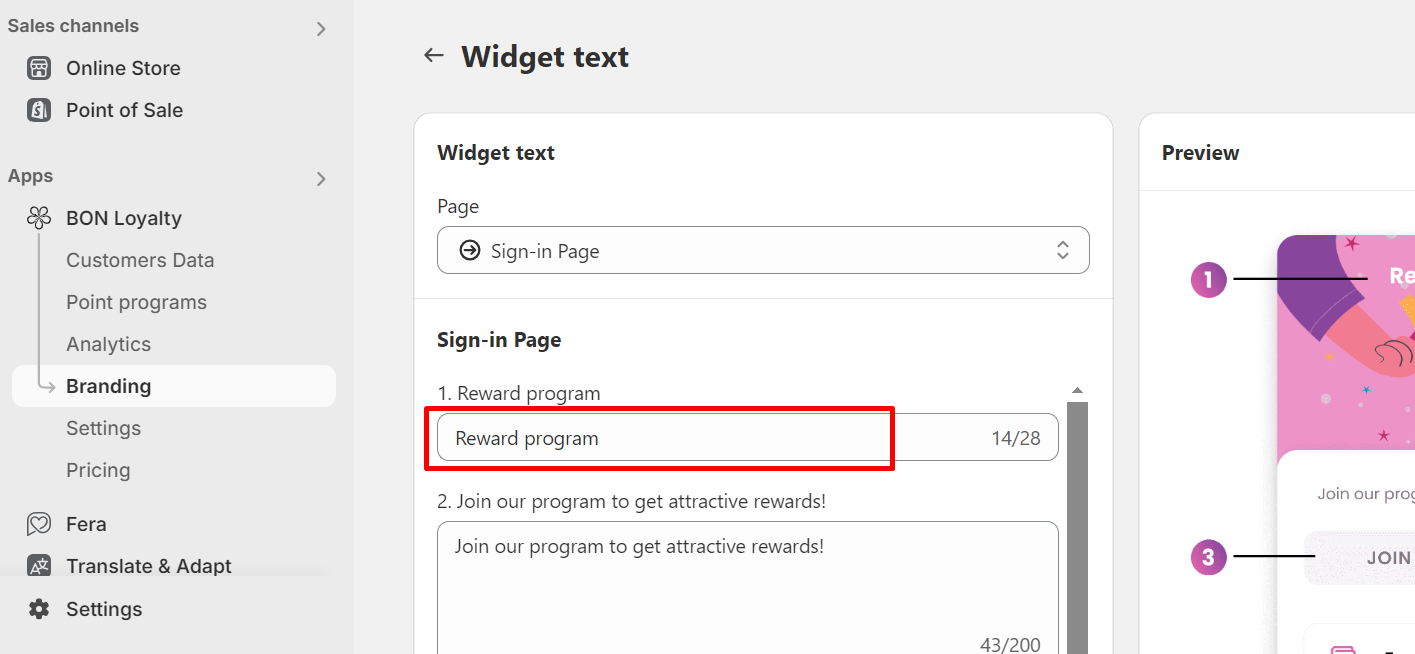Click the Join our program textarea
Image resolution: width=1415 pixels, height=654 pixels.
click(x=747, y=590)
